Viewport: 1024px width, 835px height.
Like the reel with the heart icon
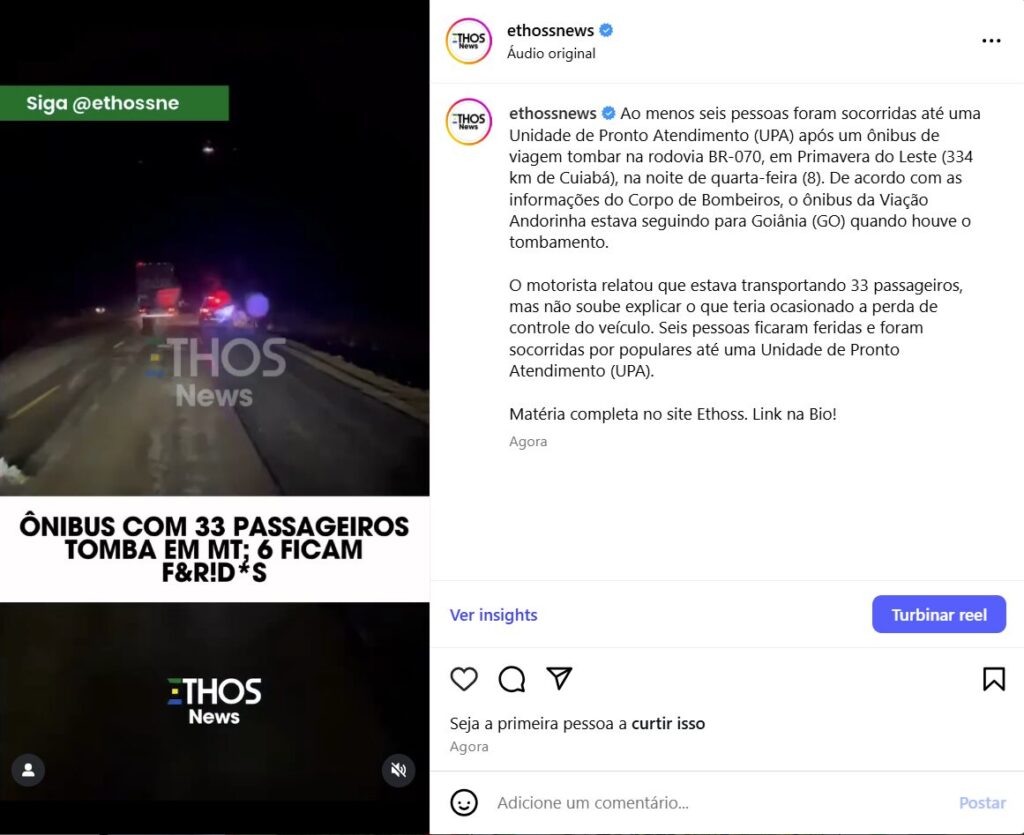click(x=464, y=679)
